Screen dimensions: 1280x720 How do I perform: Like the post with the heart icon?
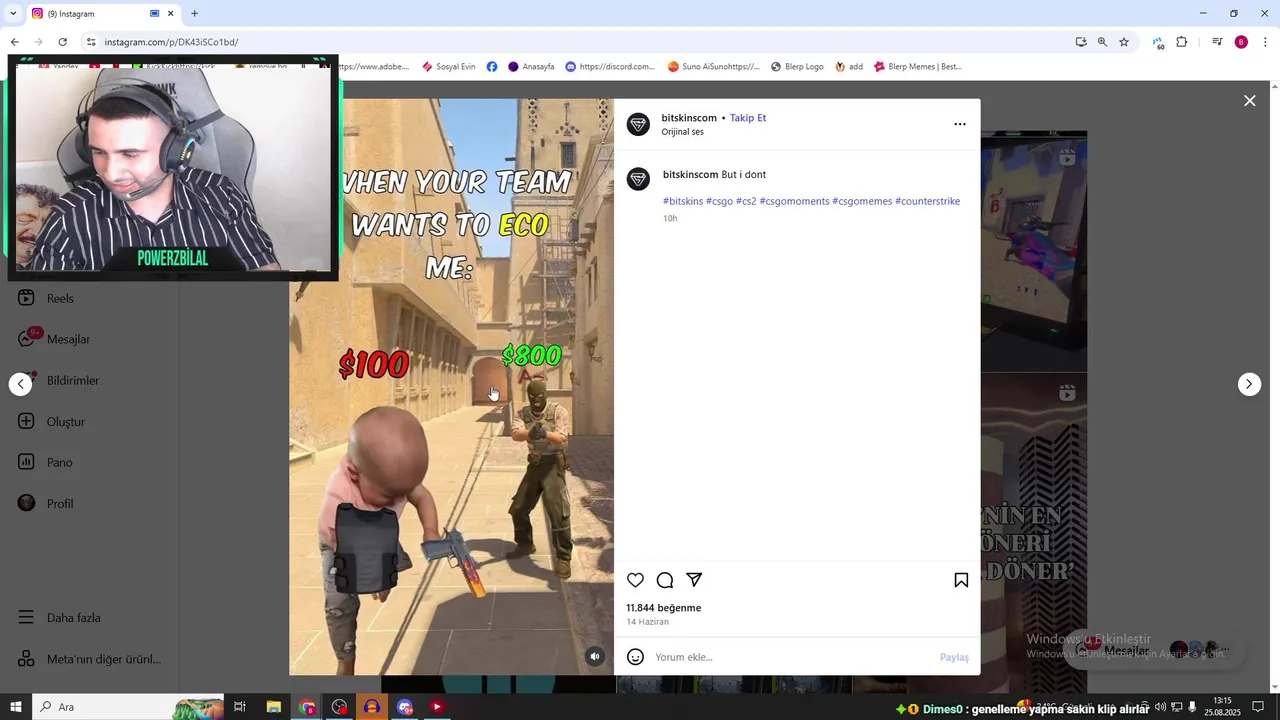[x=635, y=580]
